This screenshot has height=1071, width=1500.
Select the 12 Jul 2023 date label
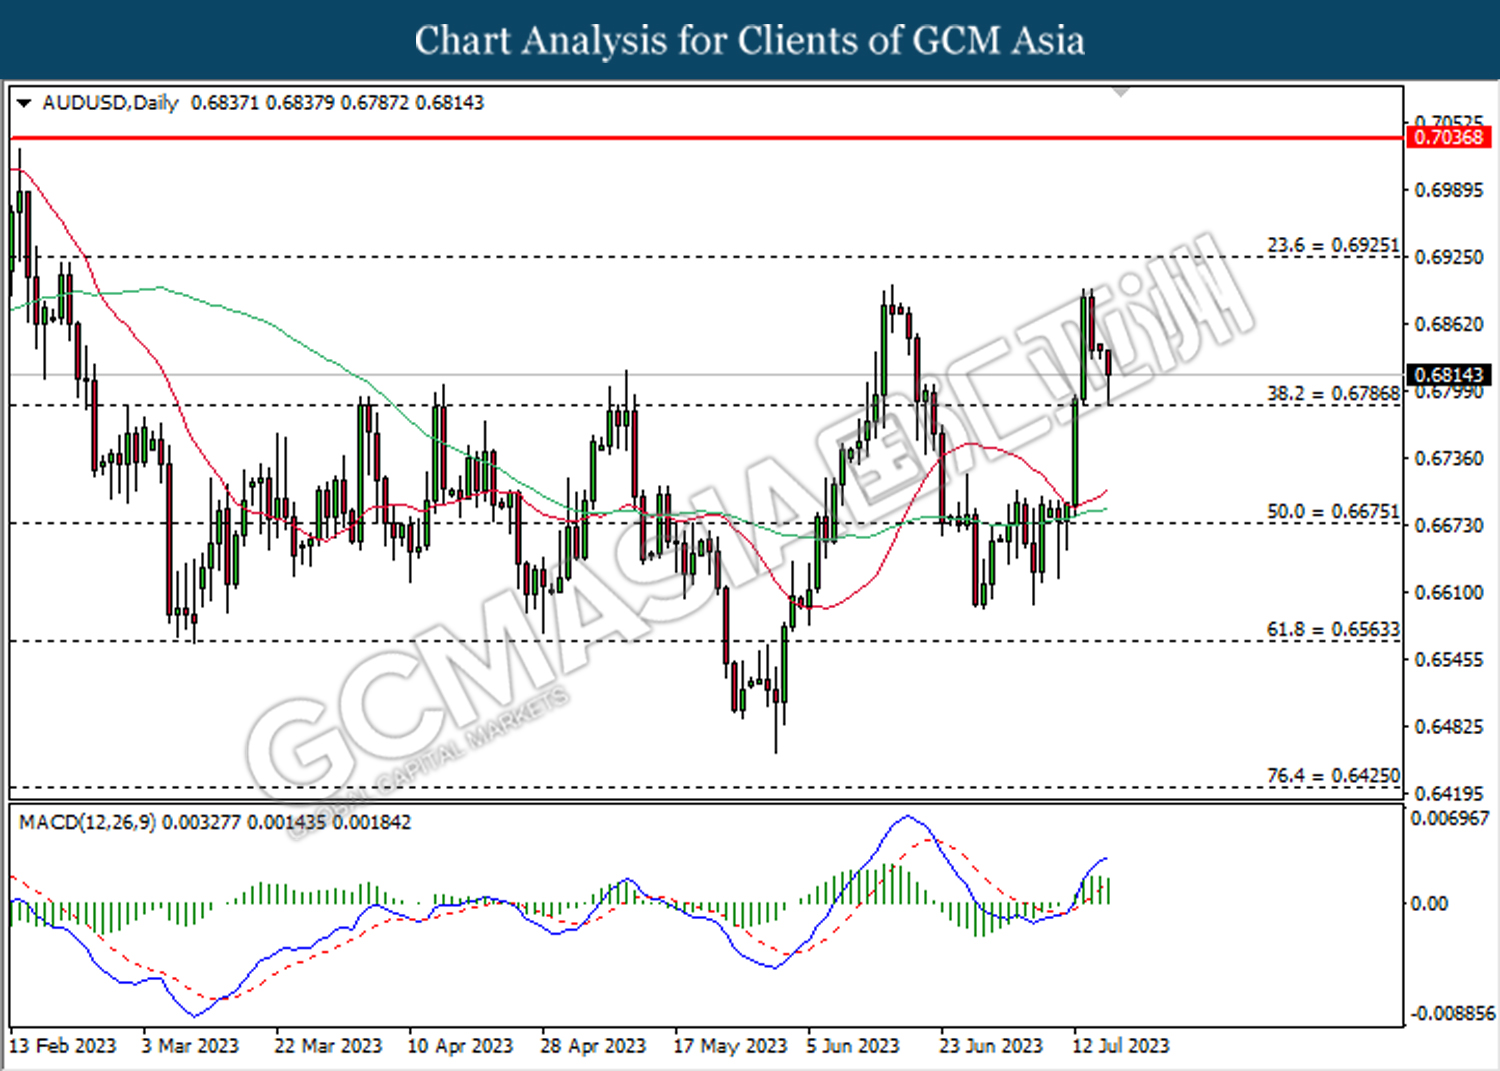click(1120, 1046)
